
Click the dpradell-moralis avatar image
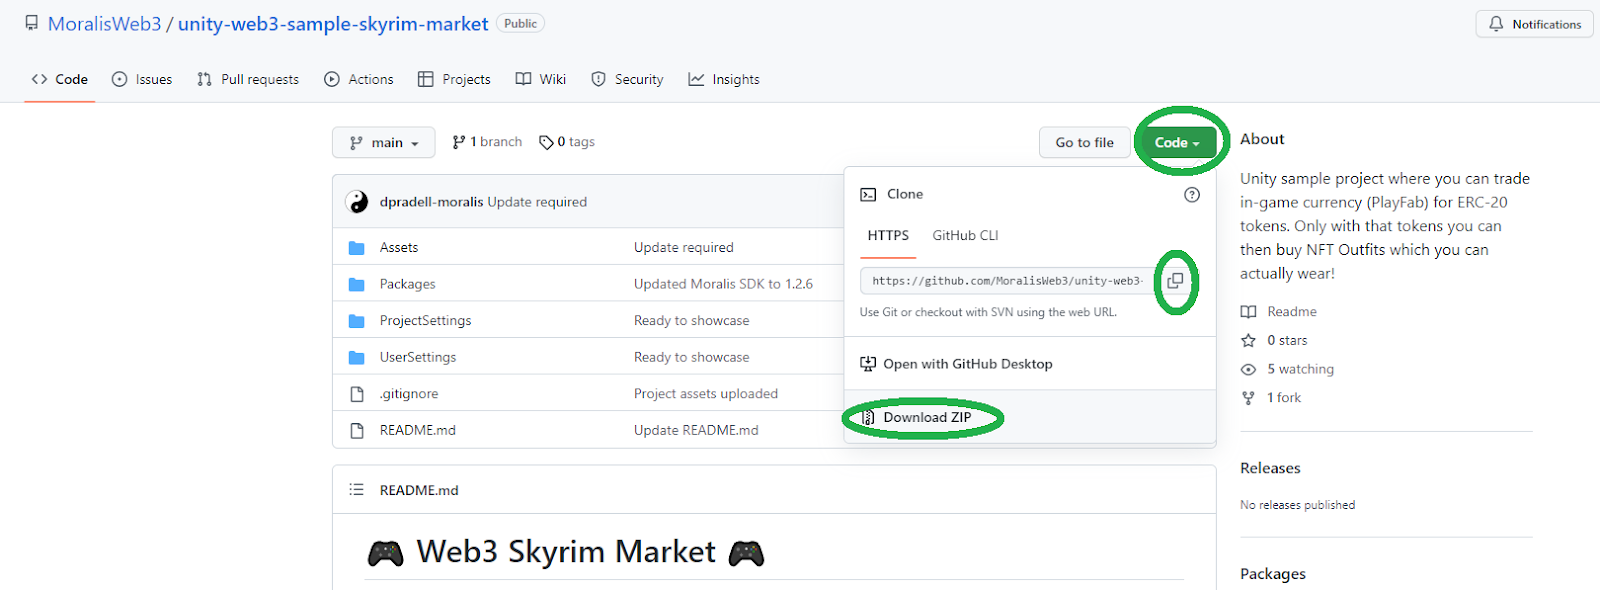[357, 202]
